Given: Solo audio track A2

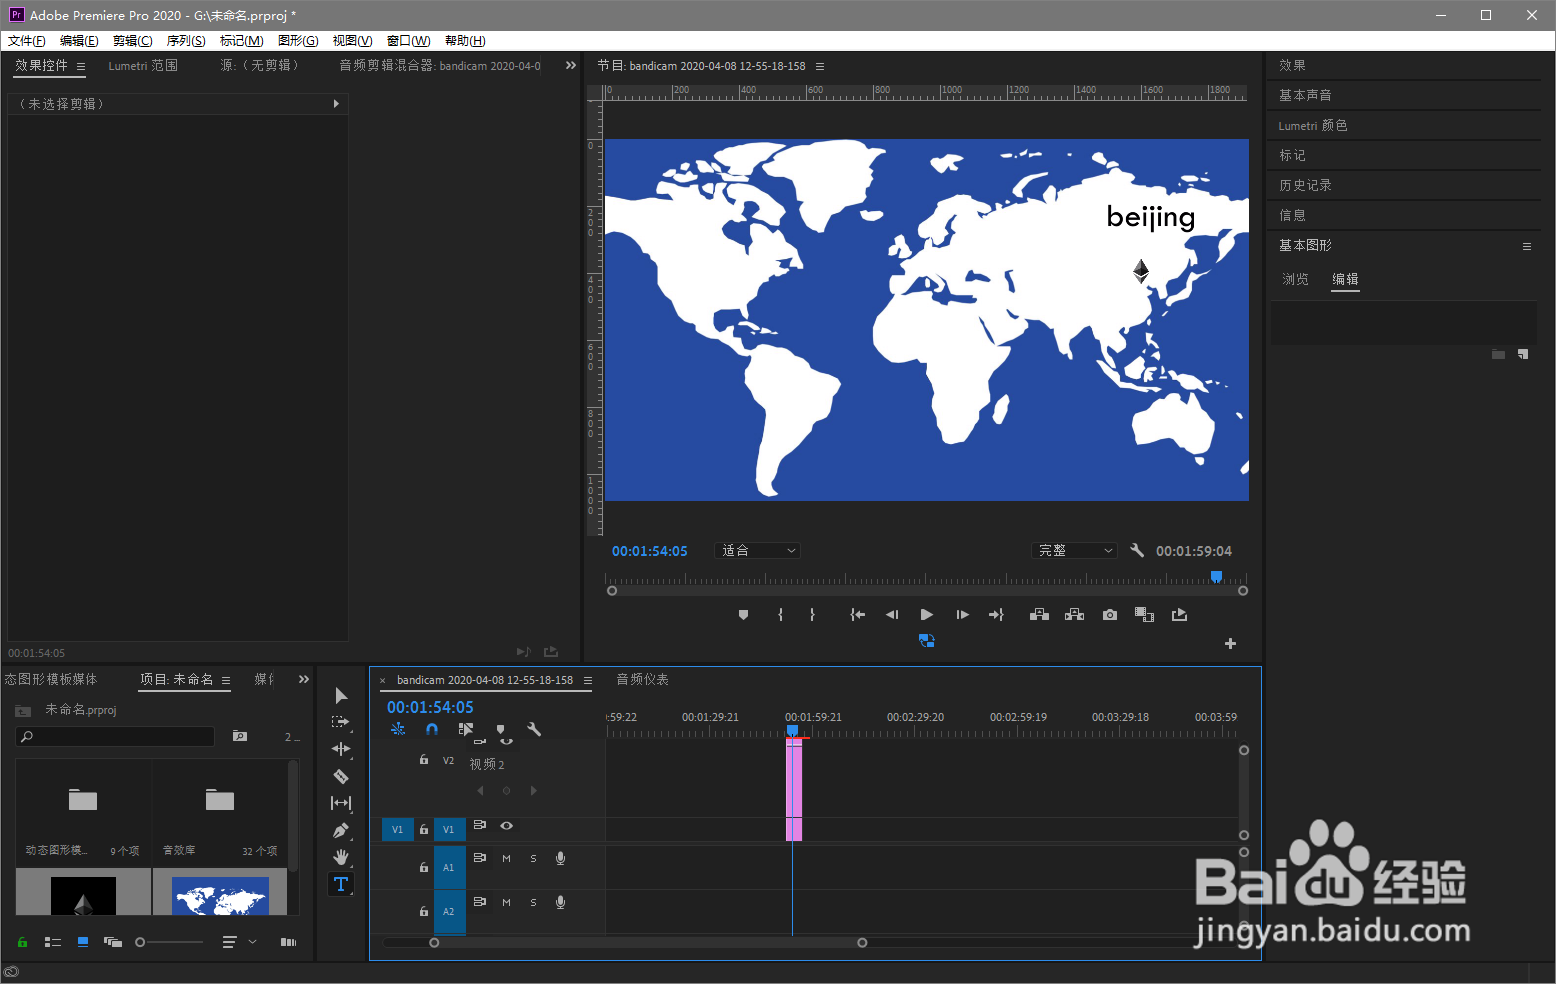Looking at the screenshot, I should pyautogui.click(x=533, y=902).
